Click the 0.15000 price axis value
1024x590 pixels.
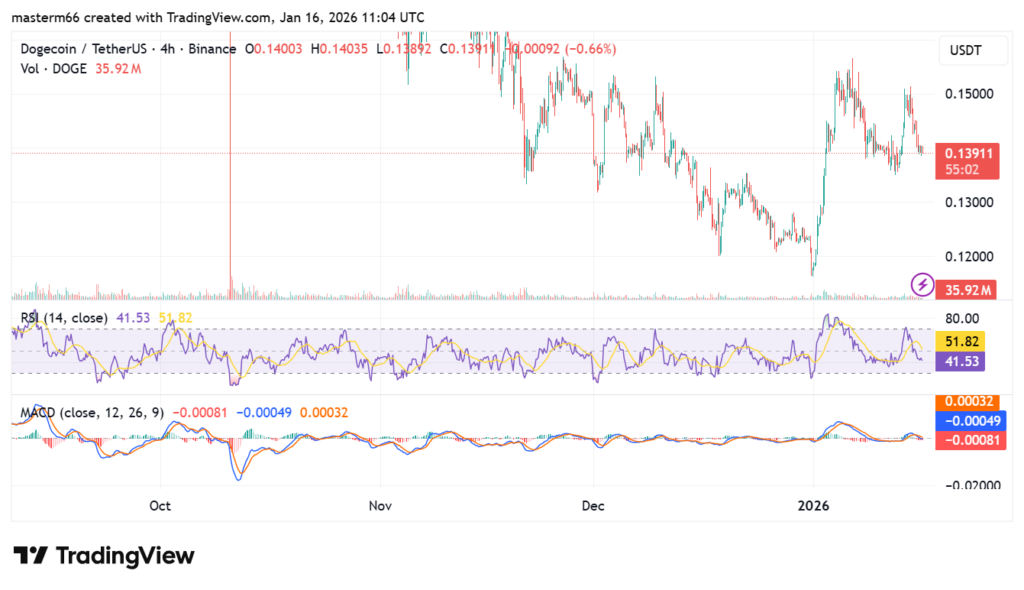click(969, 94)
